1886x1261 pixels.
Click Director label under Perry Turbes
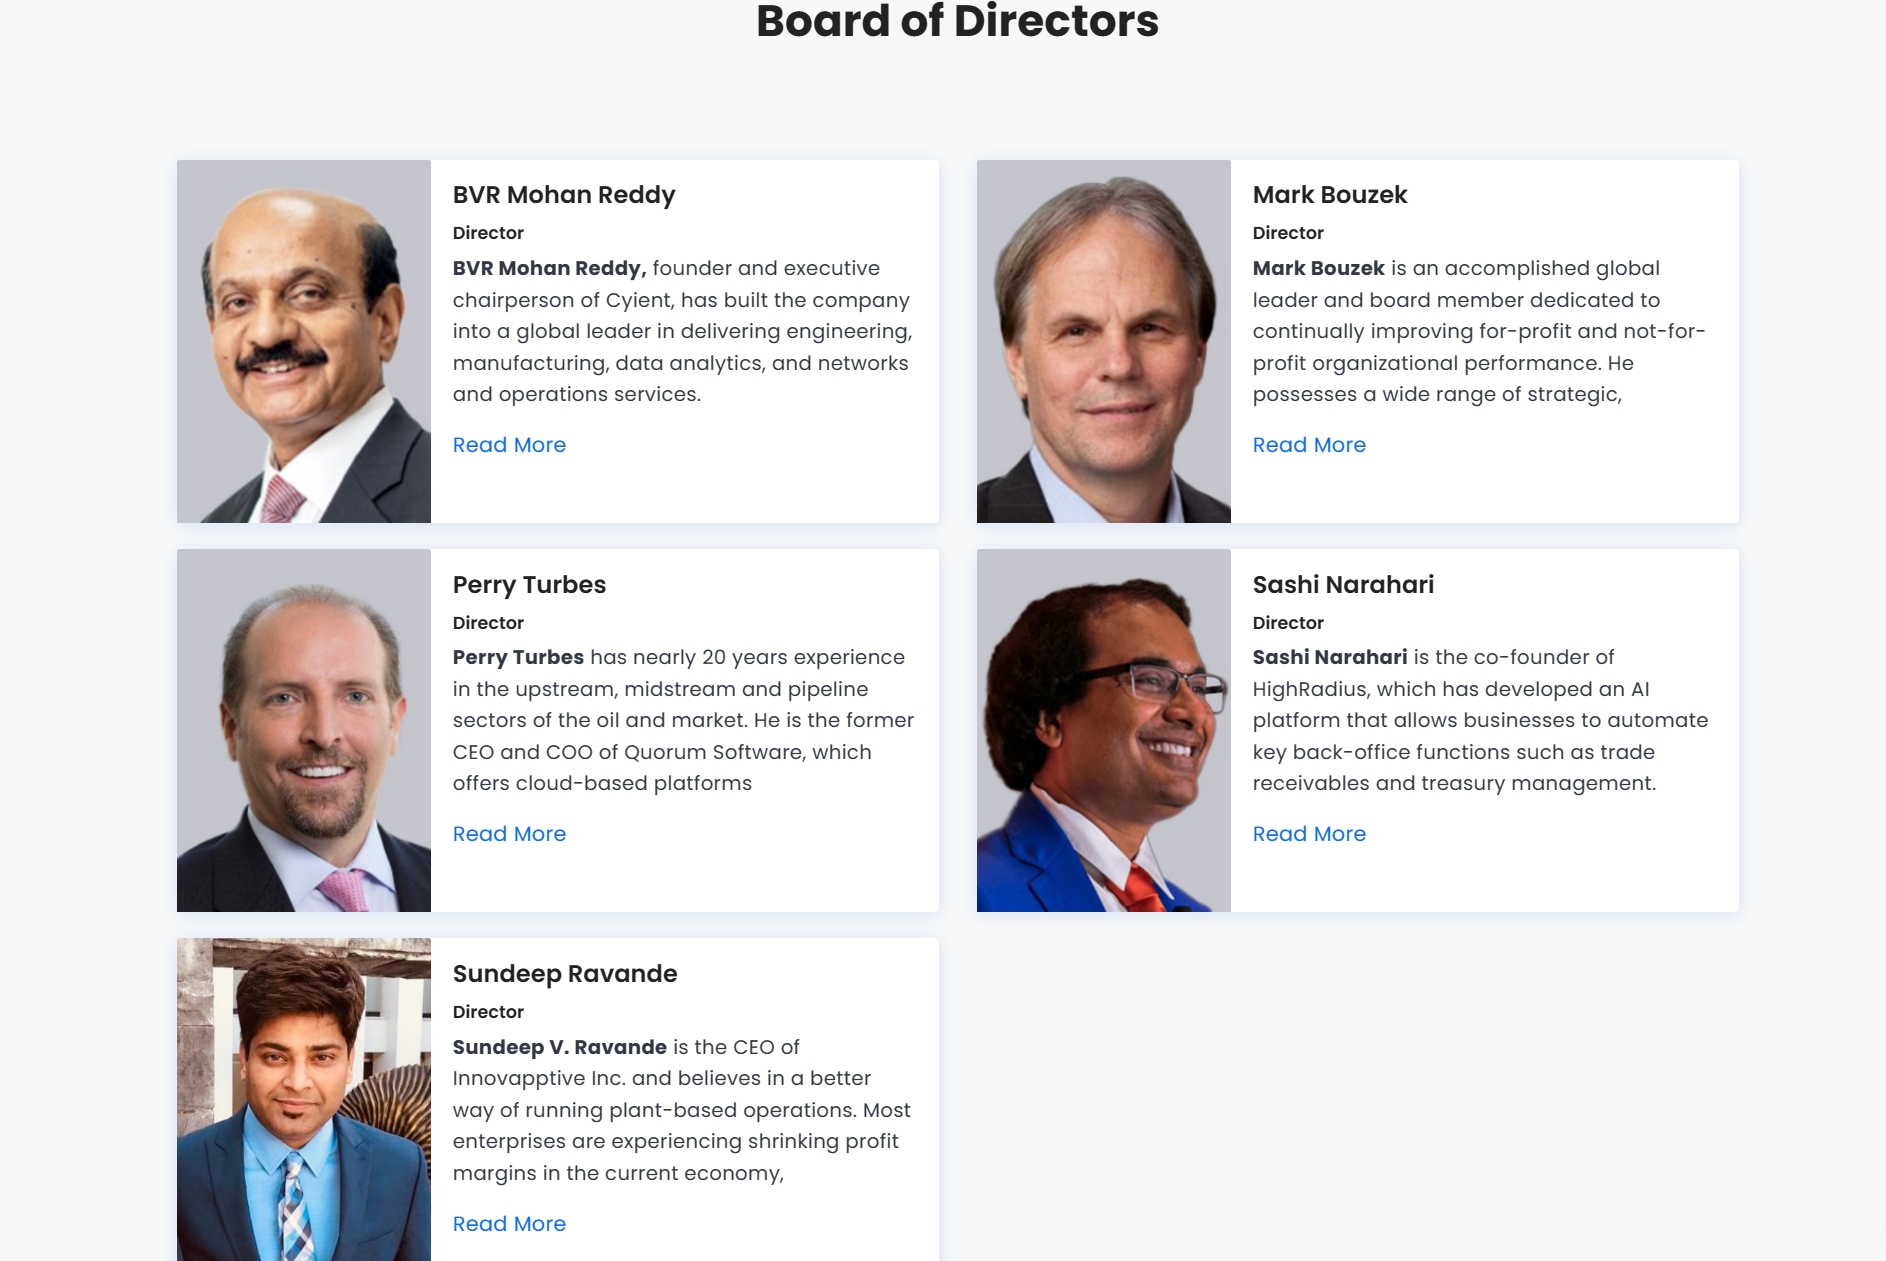tap(488, 623)
